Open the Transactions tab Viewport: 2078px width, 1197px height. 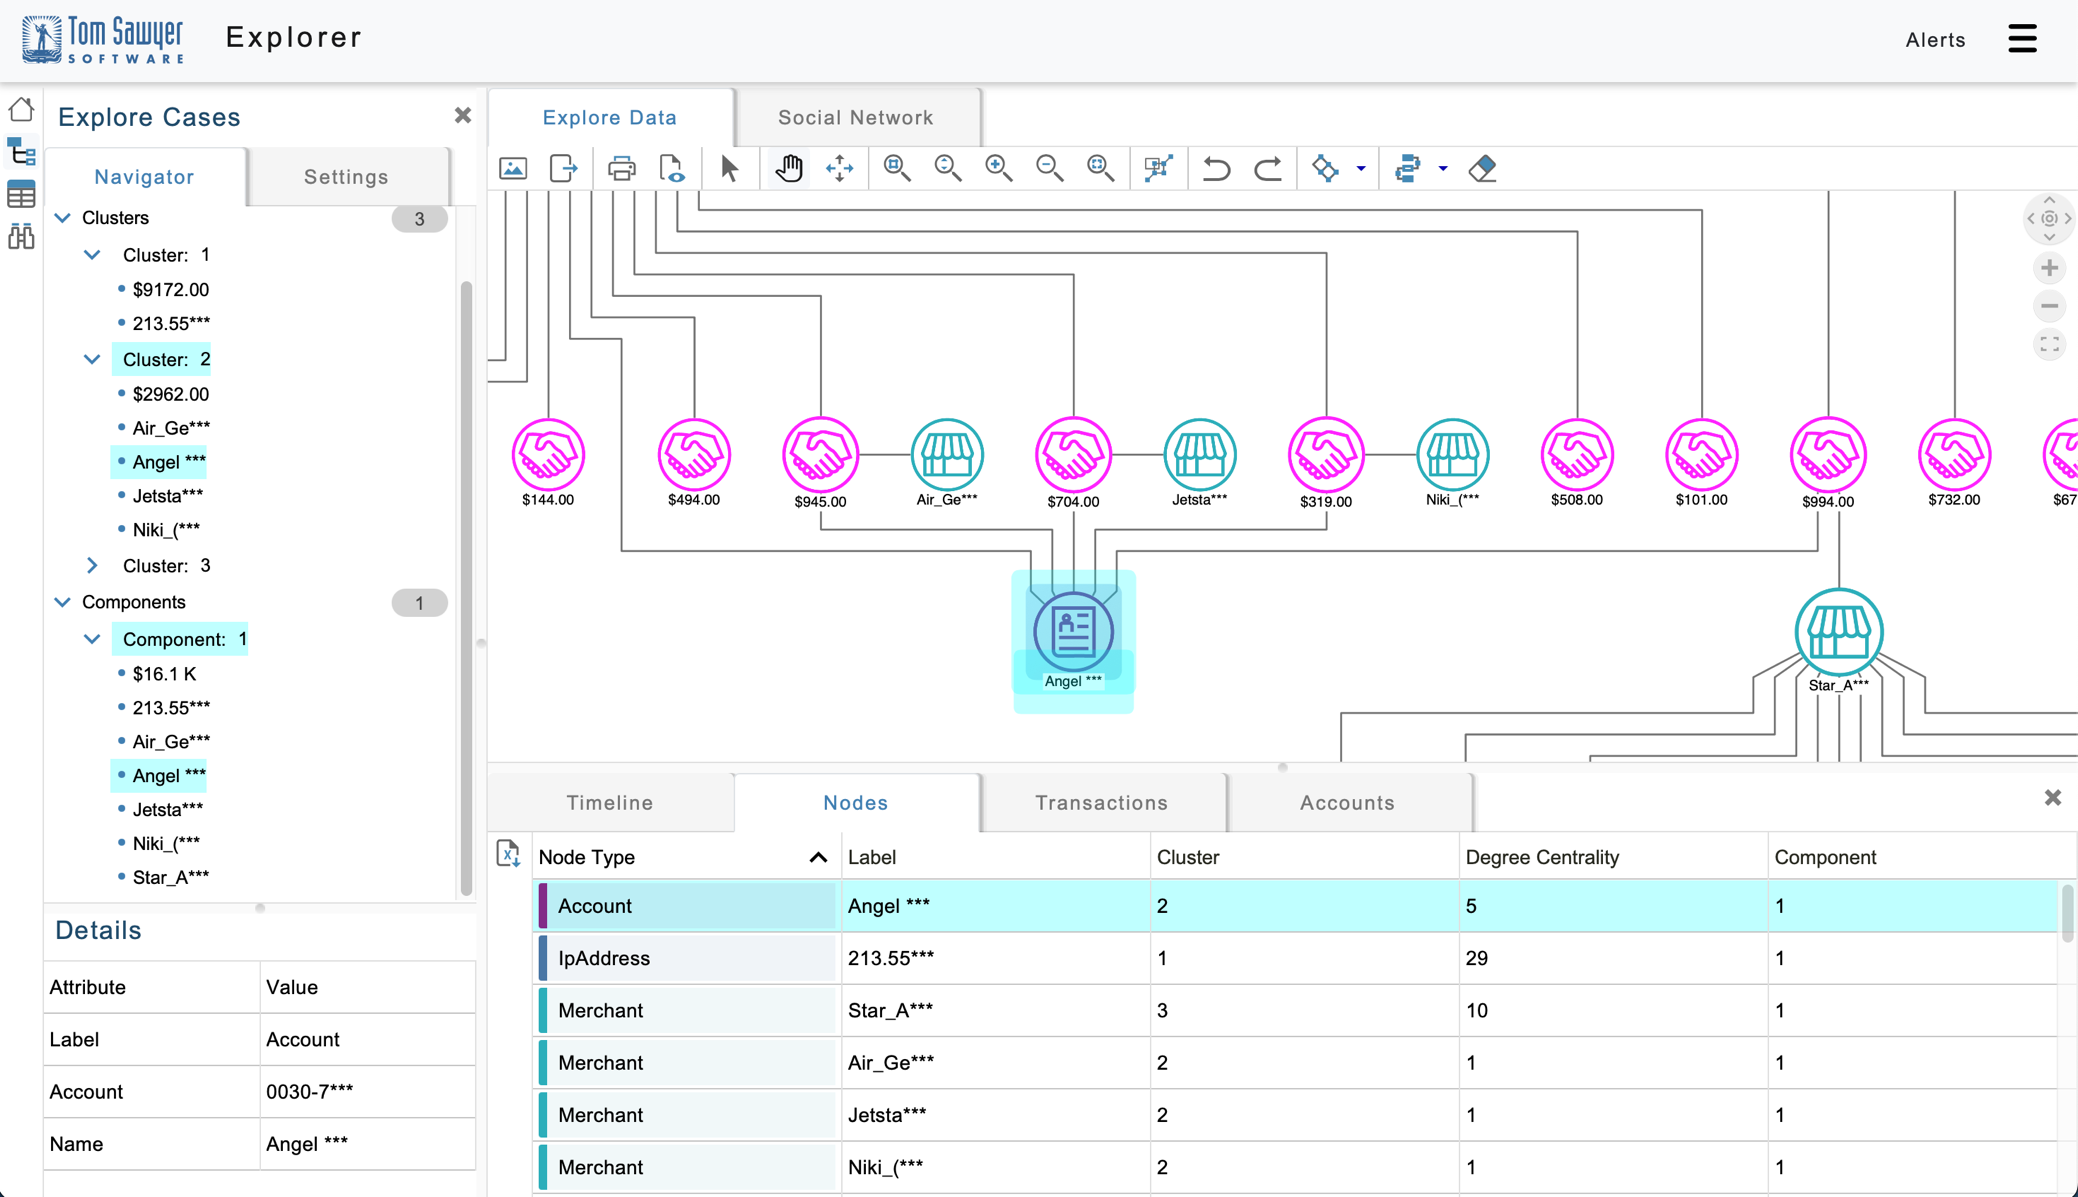pyautogui.click(x=1101, y=803)
